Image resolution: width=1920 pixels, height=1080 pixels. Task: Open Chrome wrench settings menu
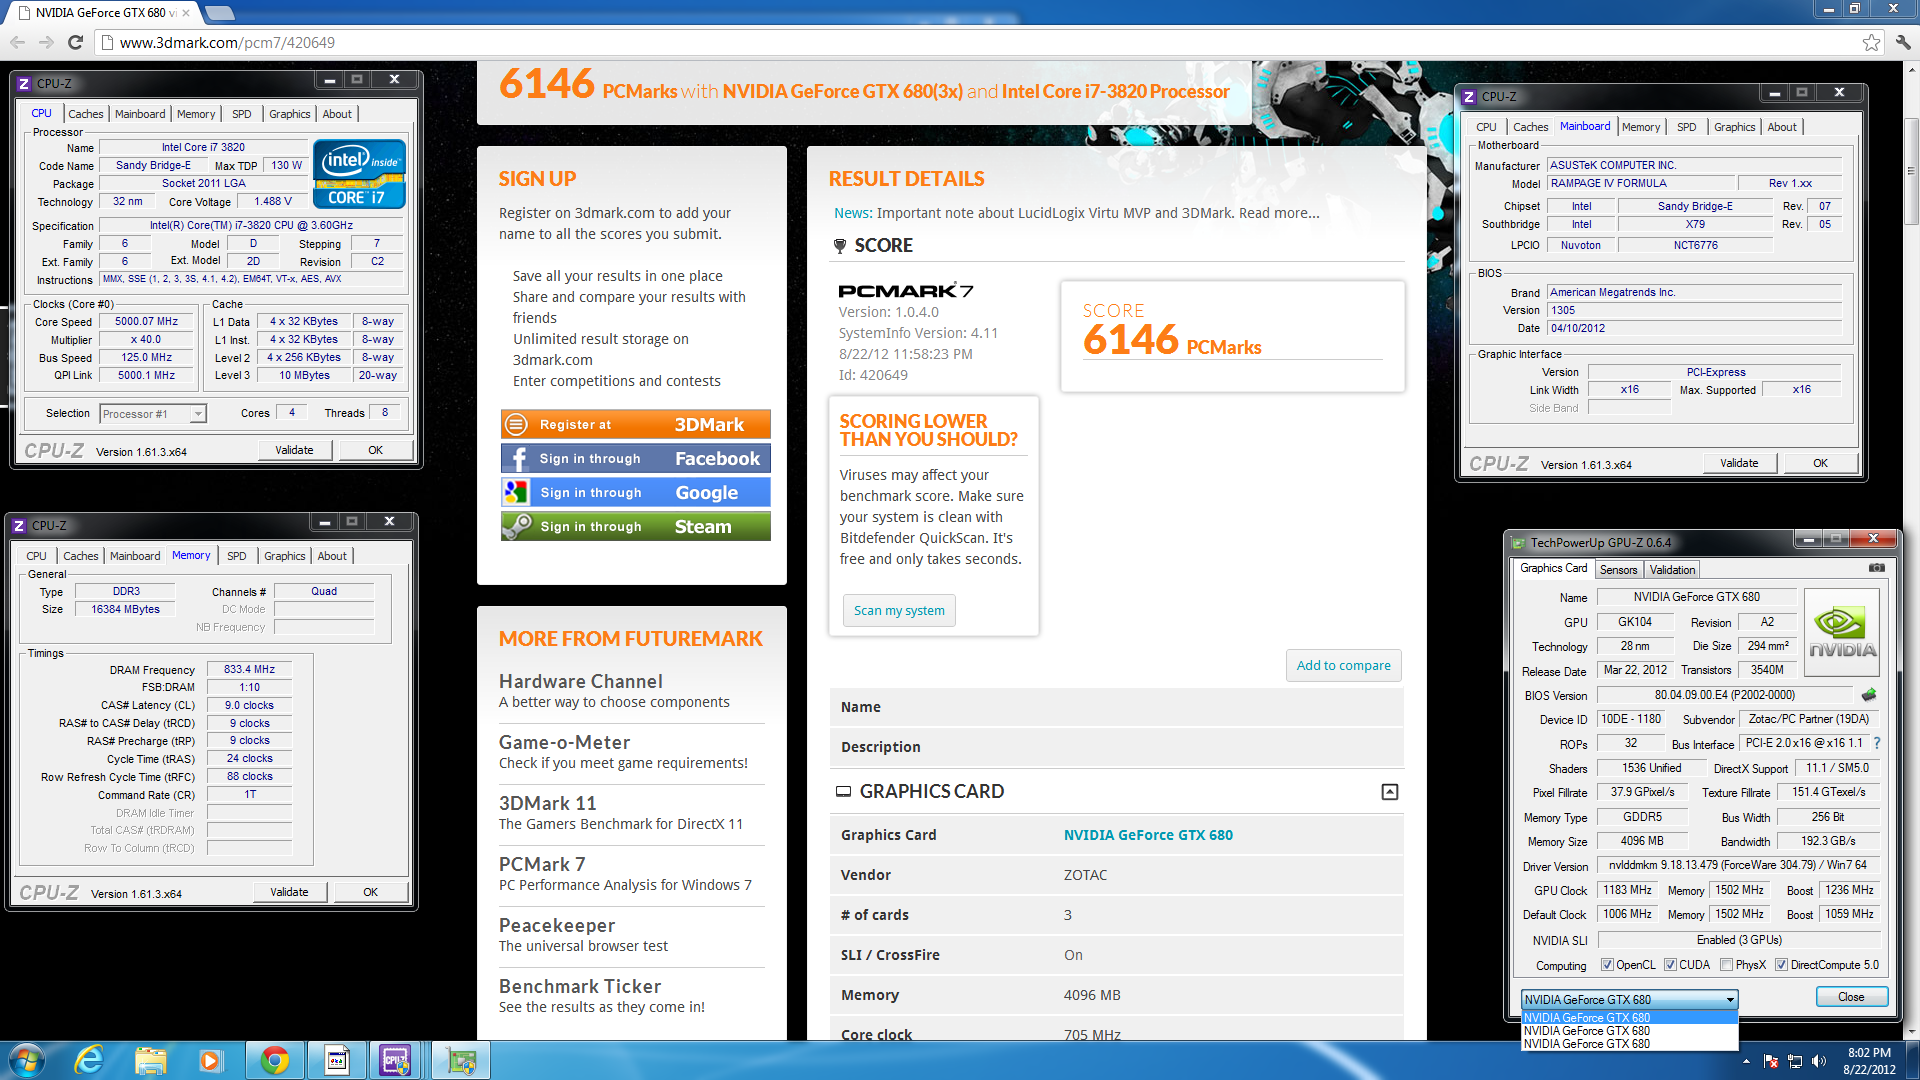1903,42
